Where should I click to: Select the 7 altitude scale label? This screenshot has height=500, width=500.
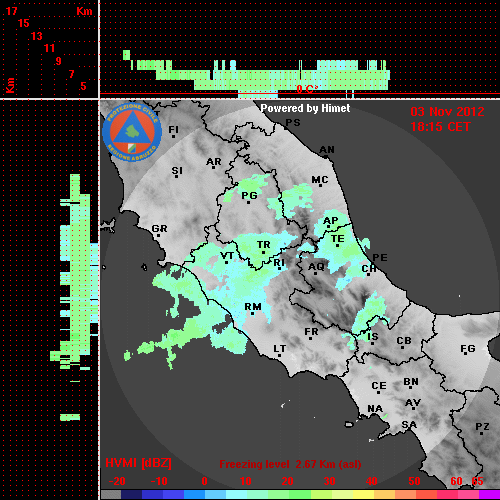pyautogui.click(x=71, y=74)
